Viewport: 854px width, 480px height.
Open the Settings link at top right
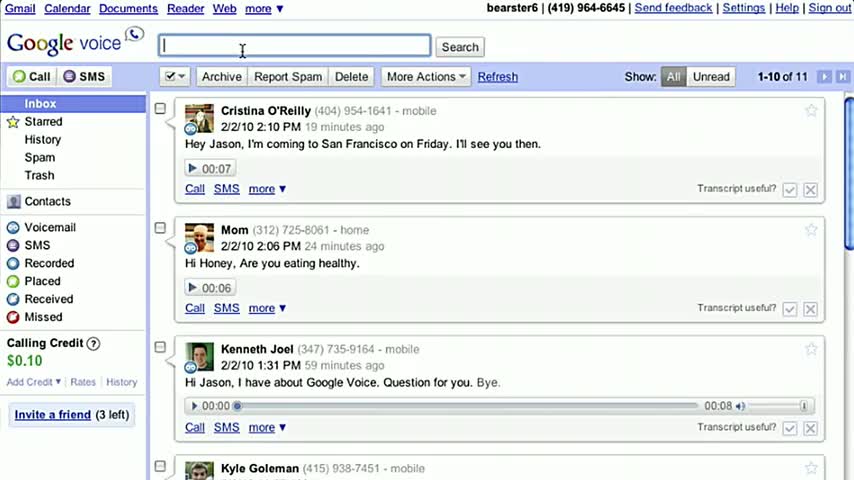(743, 8)
